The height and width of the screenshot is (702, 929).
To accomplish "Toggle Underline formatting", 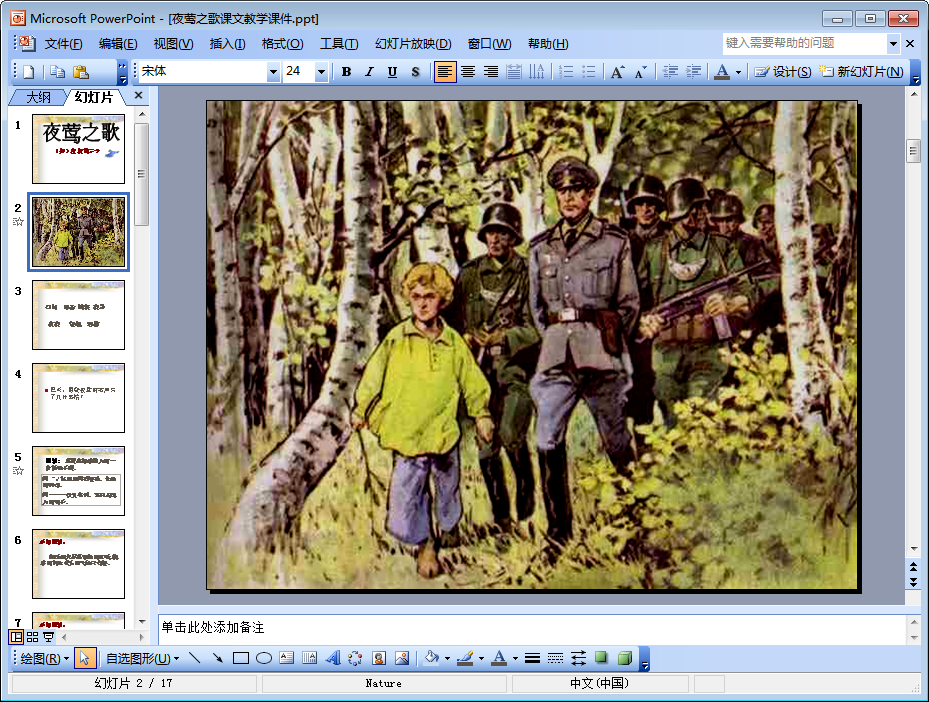I will [392, 72].
